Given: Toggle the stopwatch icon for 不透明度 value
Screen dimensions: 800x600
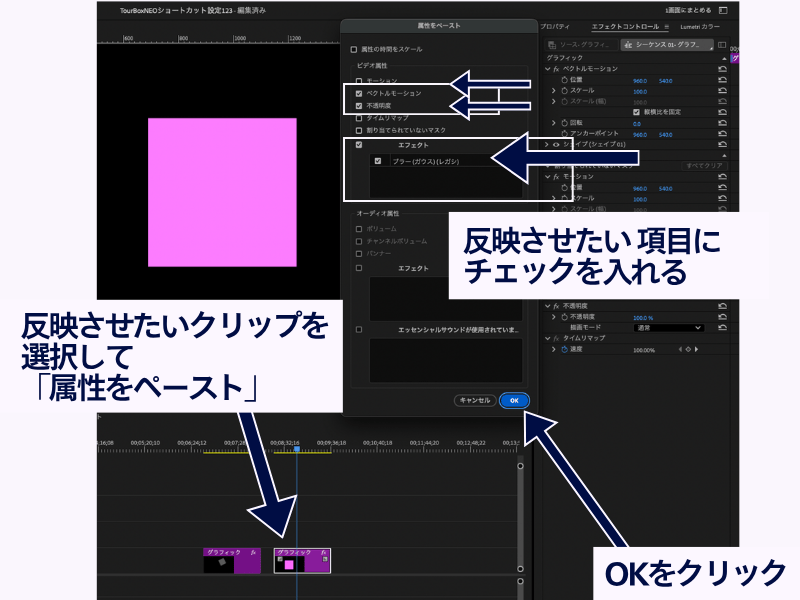Looking at the screenshot, I should tap(564, 317).
